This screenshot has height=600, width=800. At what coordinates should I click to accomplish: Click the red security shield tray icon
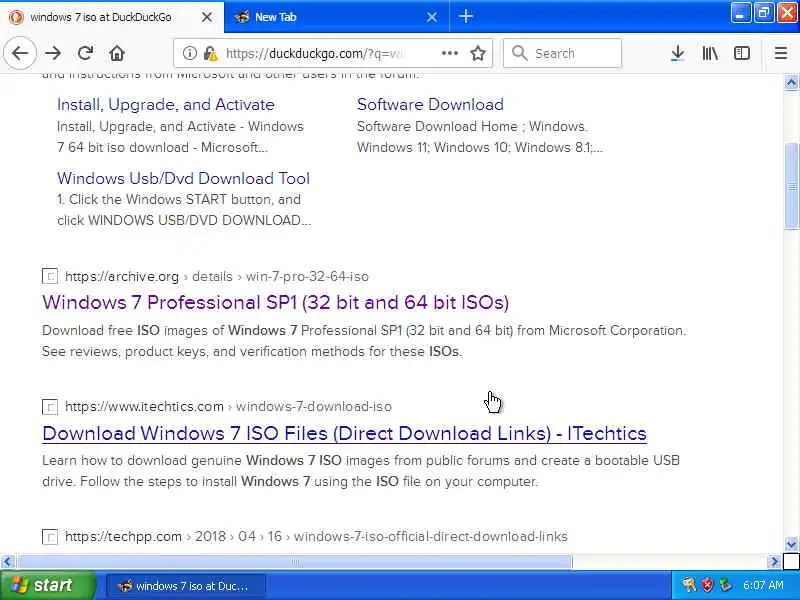[x=707, y=585]
